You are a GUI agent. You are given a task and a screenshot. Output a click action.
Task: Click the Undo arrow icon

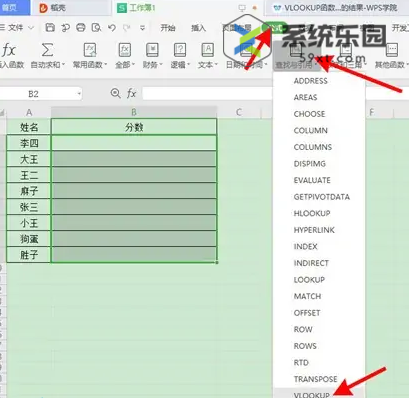112,27
